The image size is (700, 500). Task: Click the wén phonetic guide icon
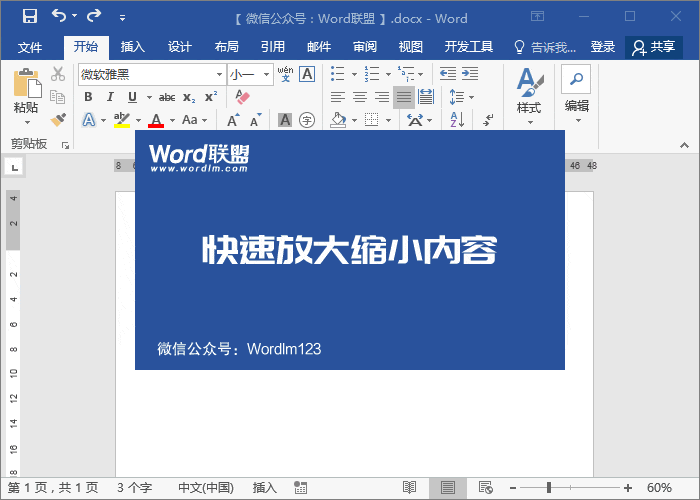point(285,74)
